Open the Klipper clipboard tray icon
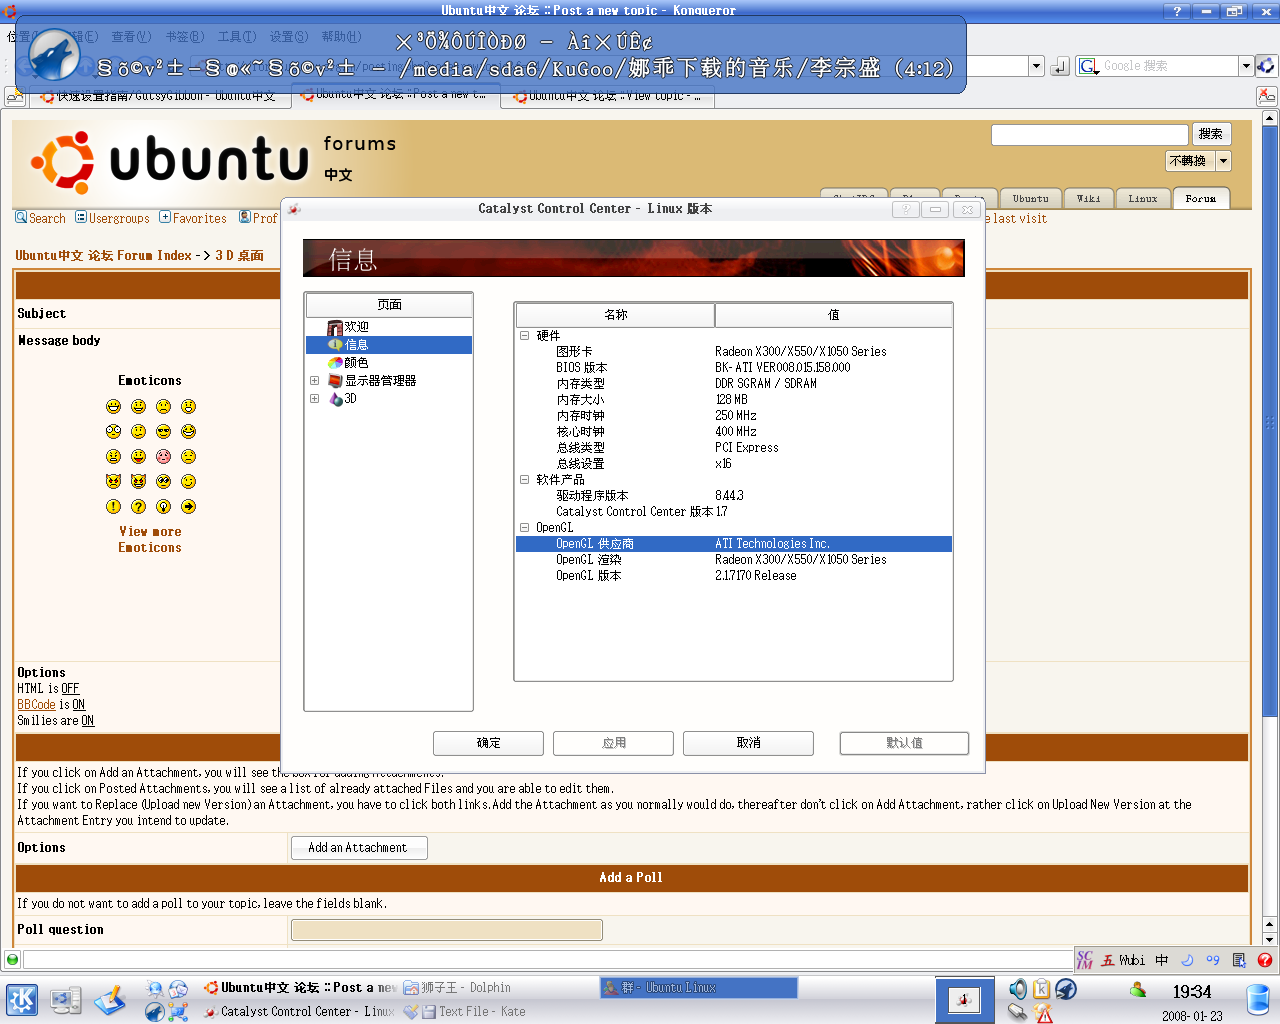Viewport: 1280px width, 1024px height. coord(1041,989)
